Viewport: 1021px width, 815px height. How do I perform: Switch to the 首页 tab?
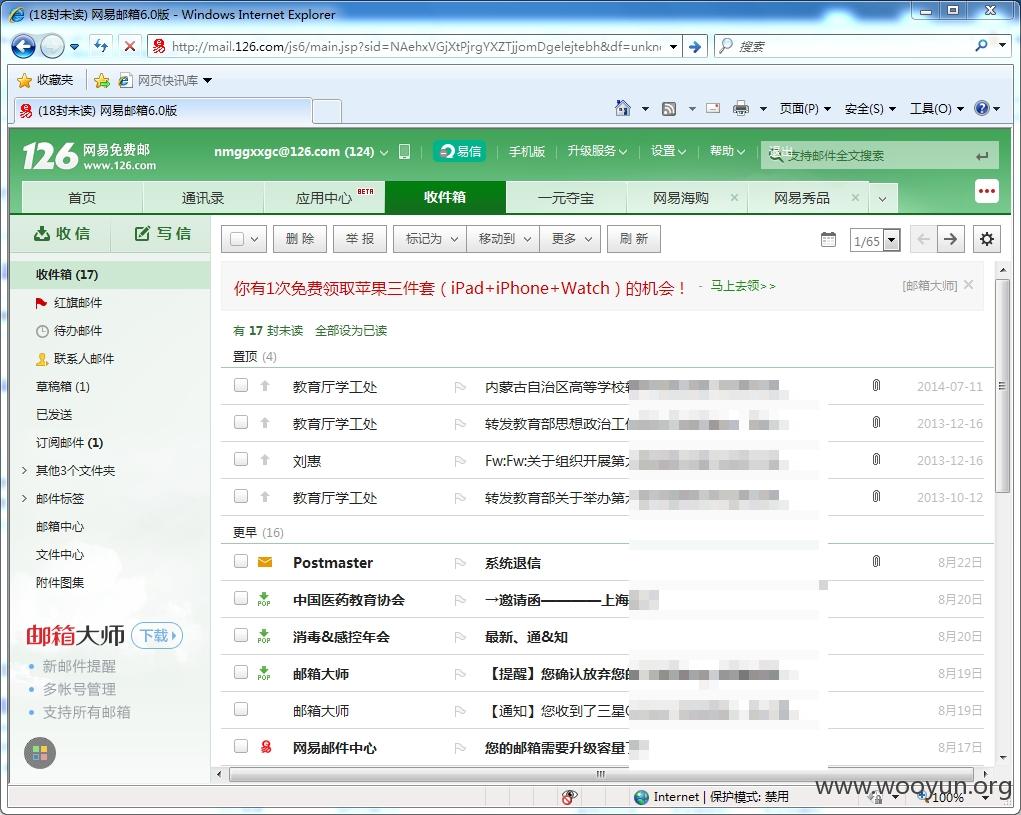pos(82,198)
